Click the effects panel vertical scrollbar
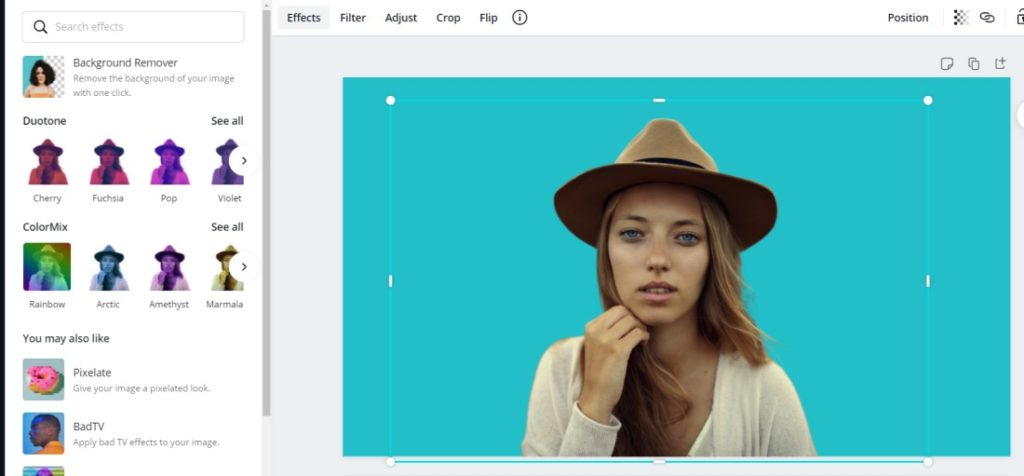Screen dimensions: 1024x476 [266, 213]
